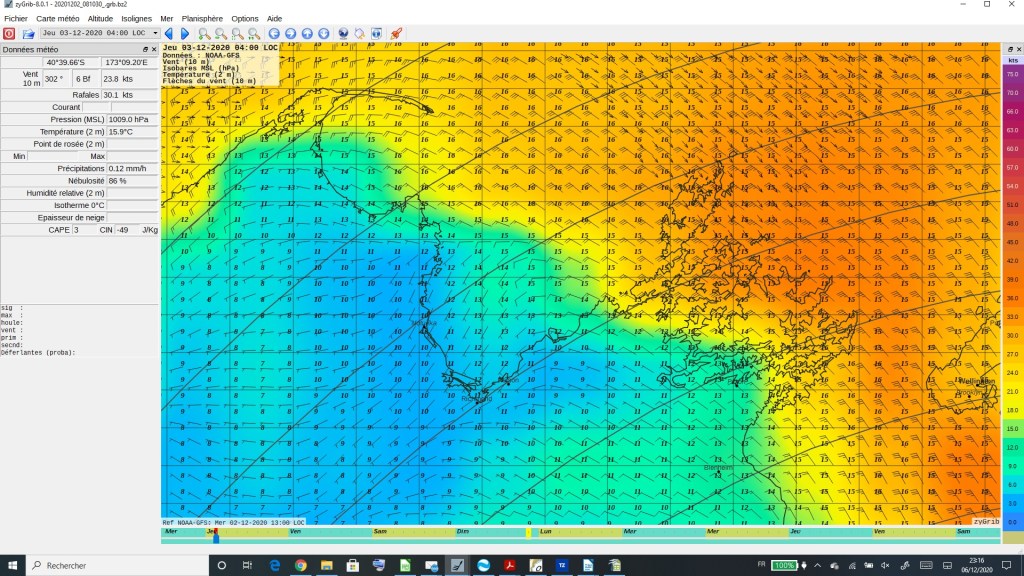Move the map up with round arrow
The height and width of the screenshot is (576, 1024).
[307, 33]
